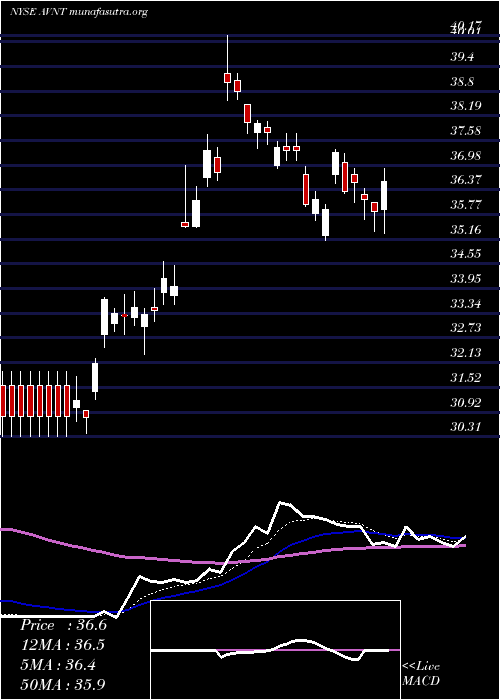Click the last white candlestick on the right

coord(384,201)
